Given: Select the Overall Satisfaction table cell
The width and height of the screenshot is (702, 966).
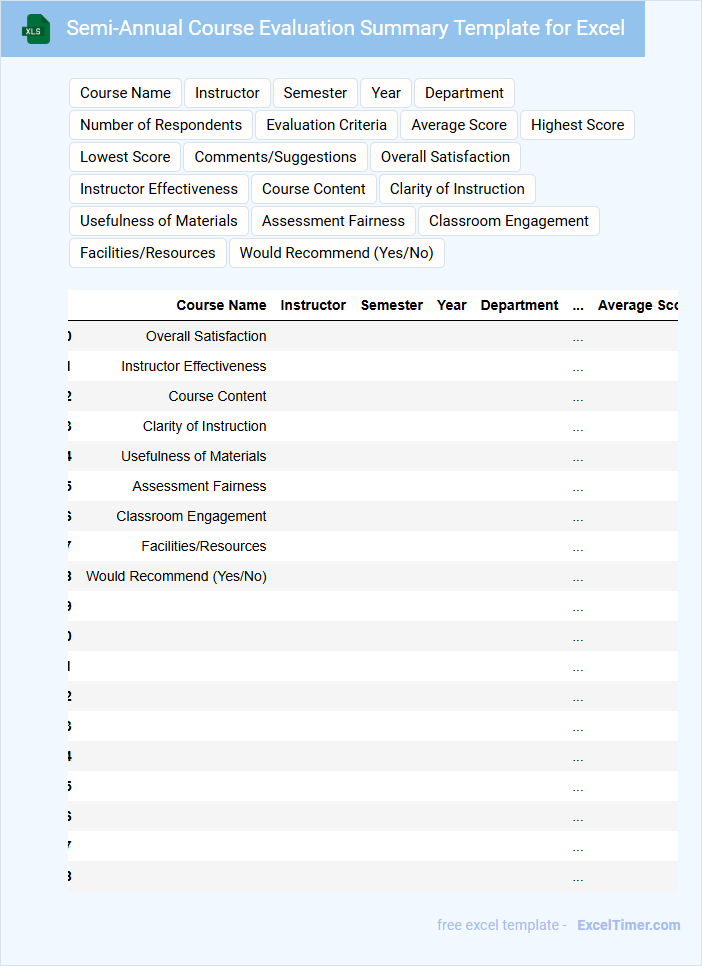Looking at the screenshot, I should pyautogui.click(x=206, y=336).
